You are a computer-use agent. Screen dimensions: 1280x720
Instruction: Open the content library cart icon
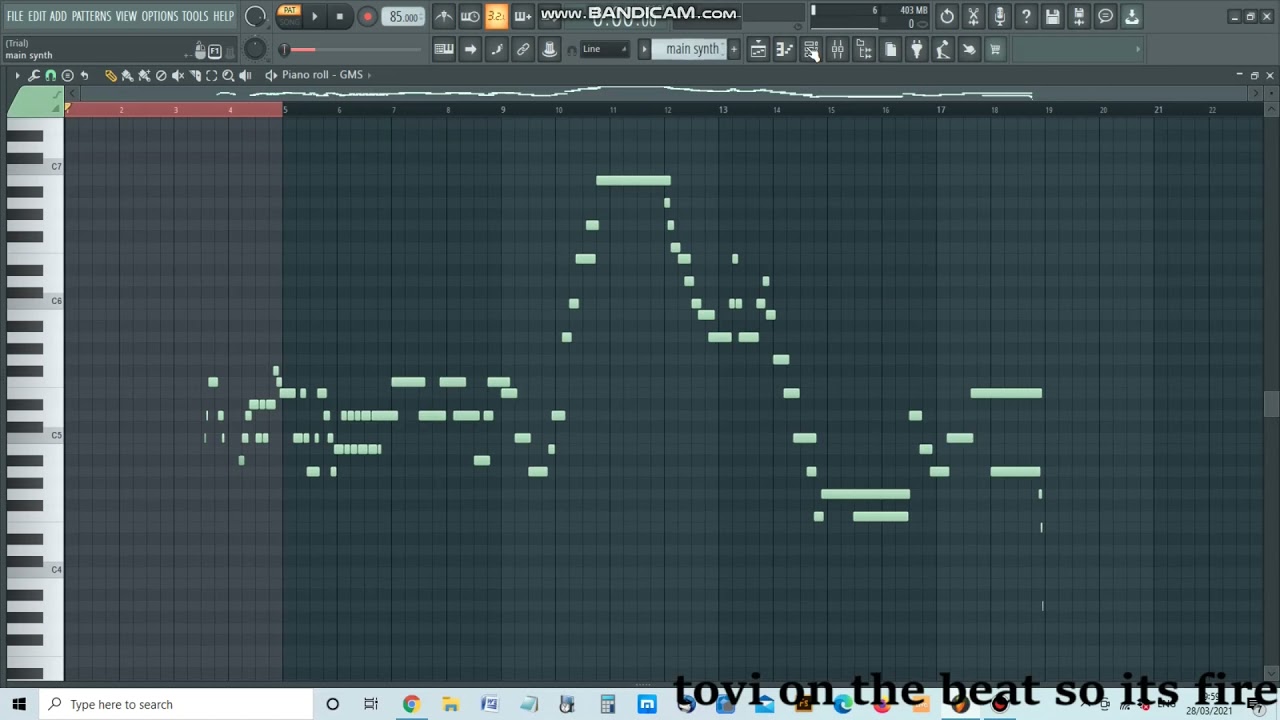[x=995, y=49]
